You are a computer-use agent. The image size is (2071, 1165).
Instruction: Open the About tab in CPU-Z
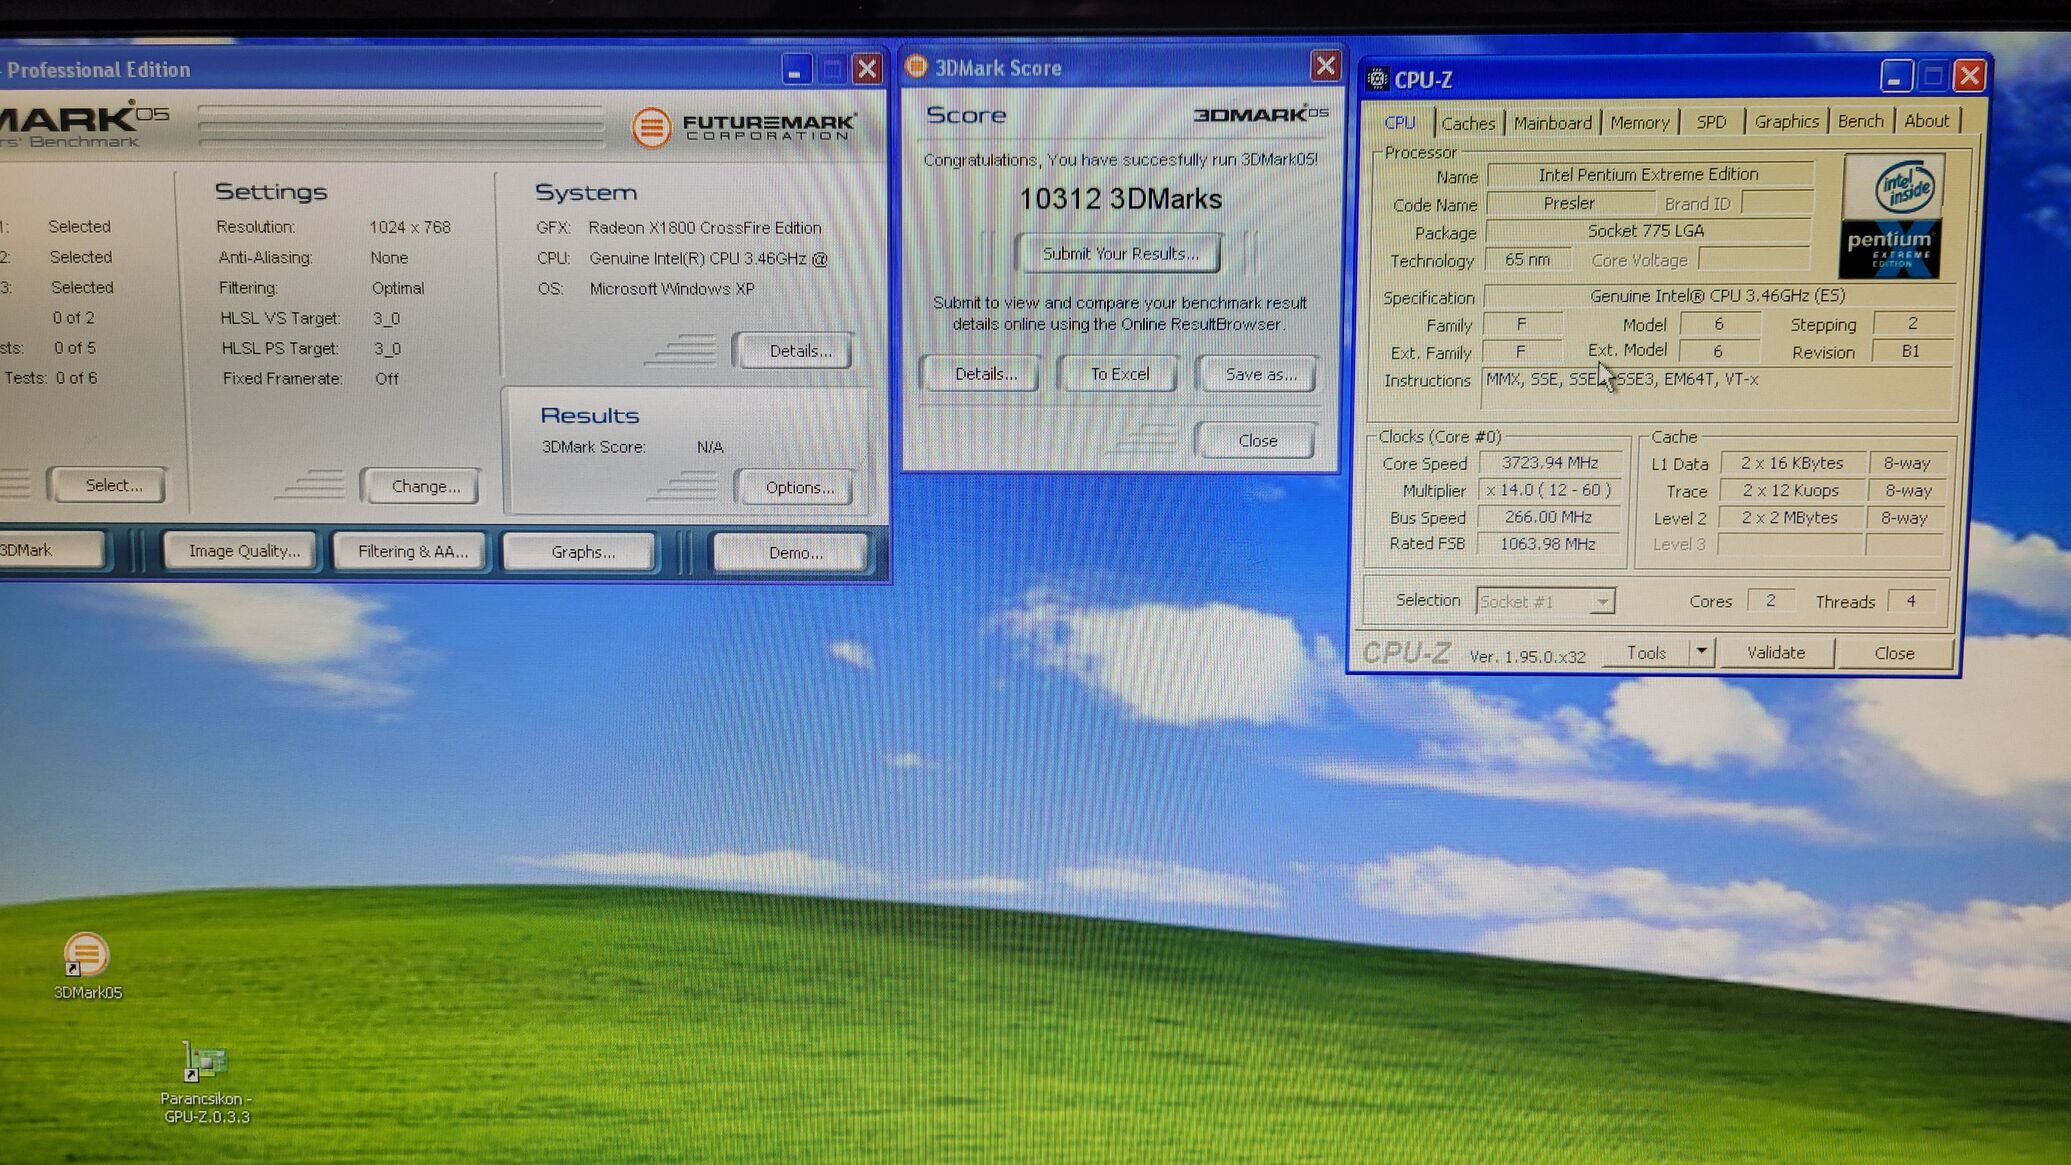point(1926,121)
